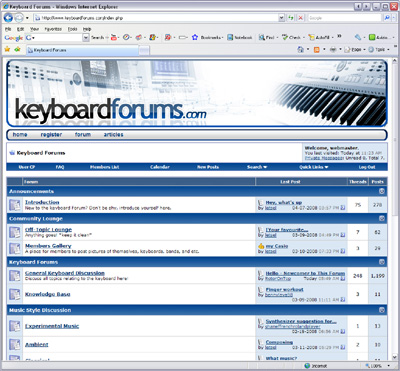Collapse the Music Style Discussion category
Viewport: 400px width, 371px height.
click(x=382, y=310)
